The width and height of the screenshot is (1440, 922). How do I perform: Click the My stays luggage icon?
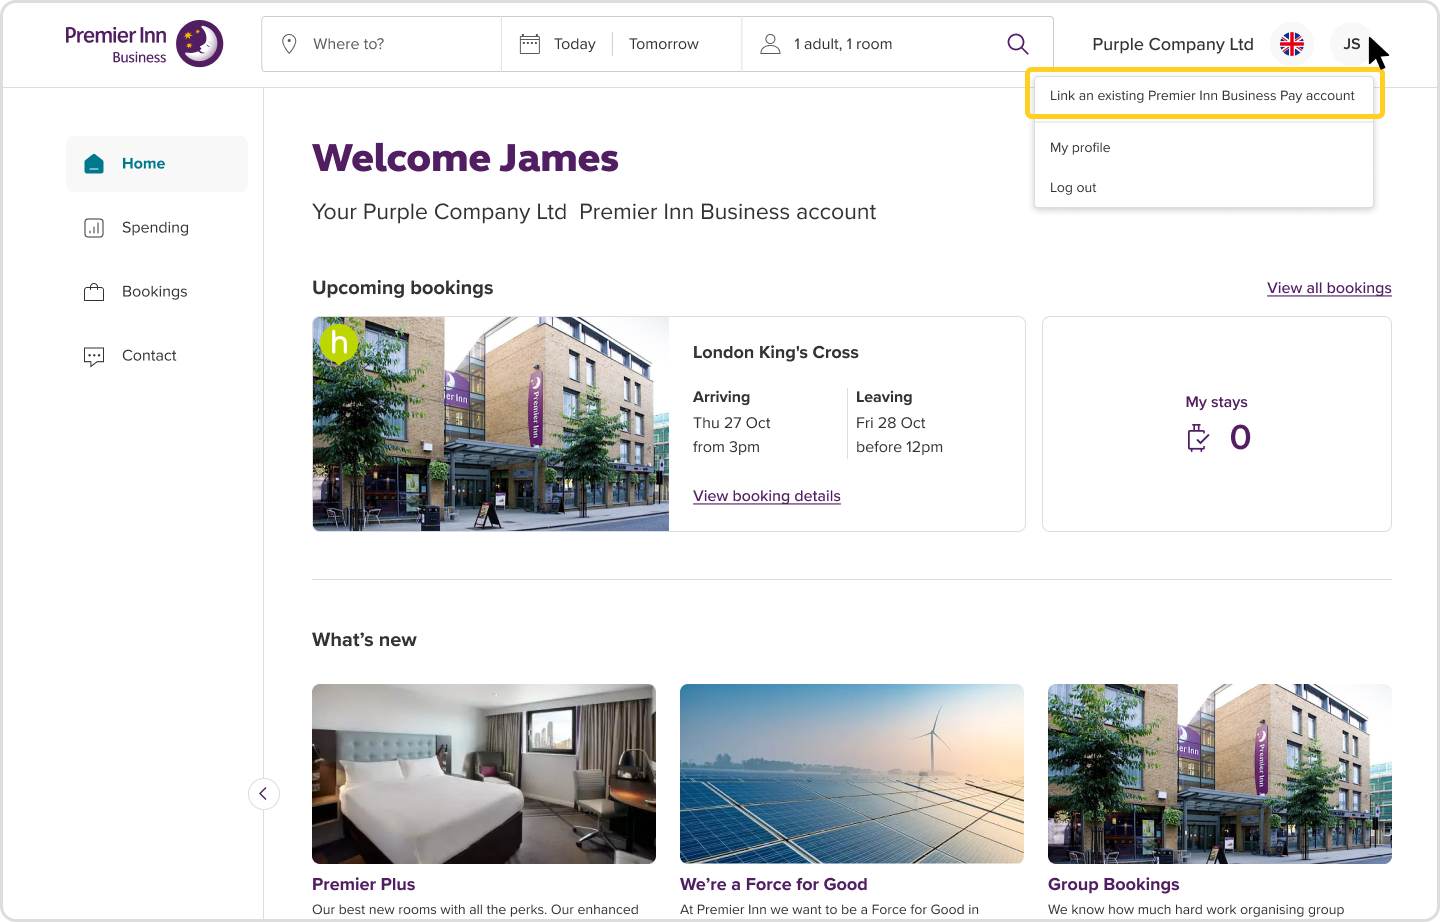pyautogui.click(x=1198, y=438)
